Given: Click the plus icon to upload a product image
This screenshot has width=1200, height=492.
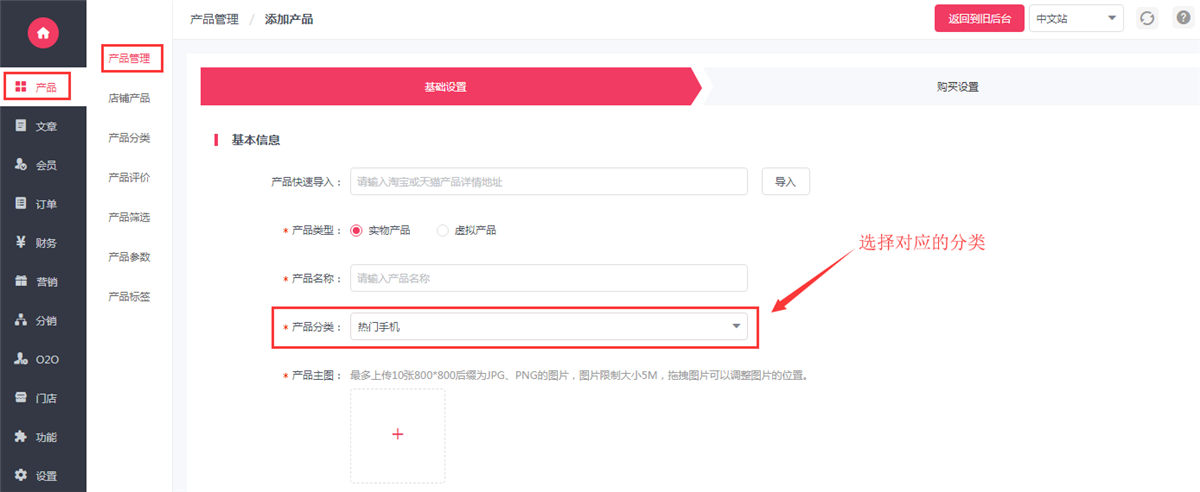Looking at the screenshot, I should pyautogui.click(x=397, y=435).
